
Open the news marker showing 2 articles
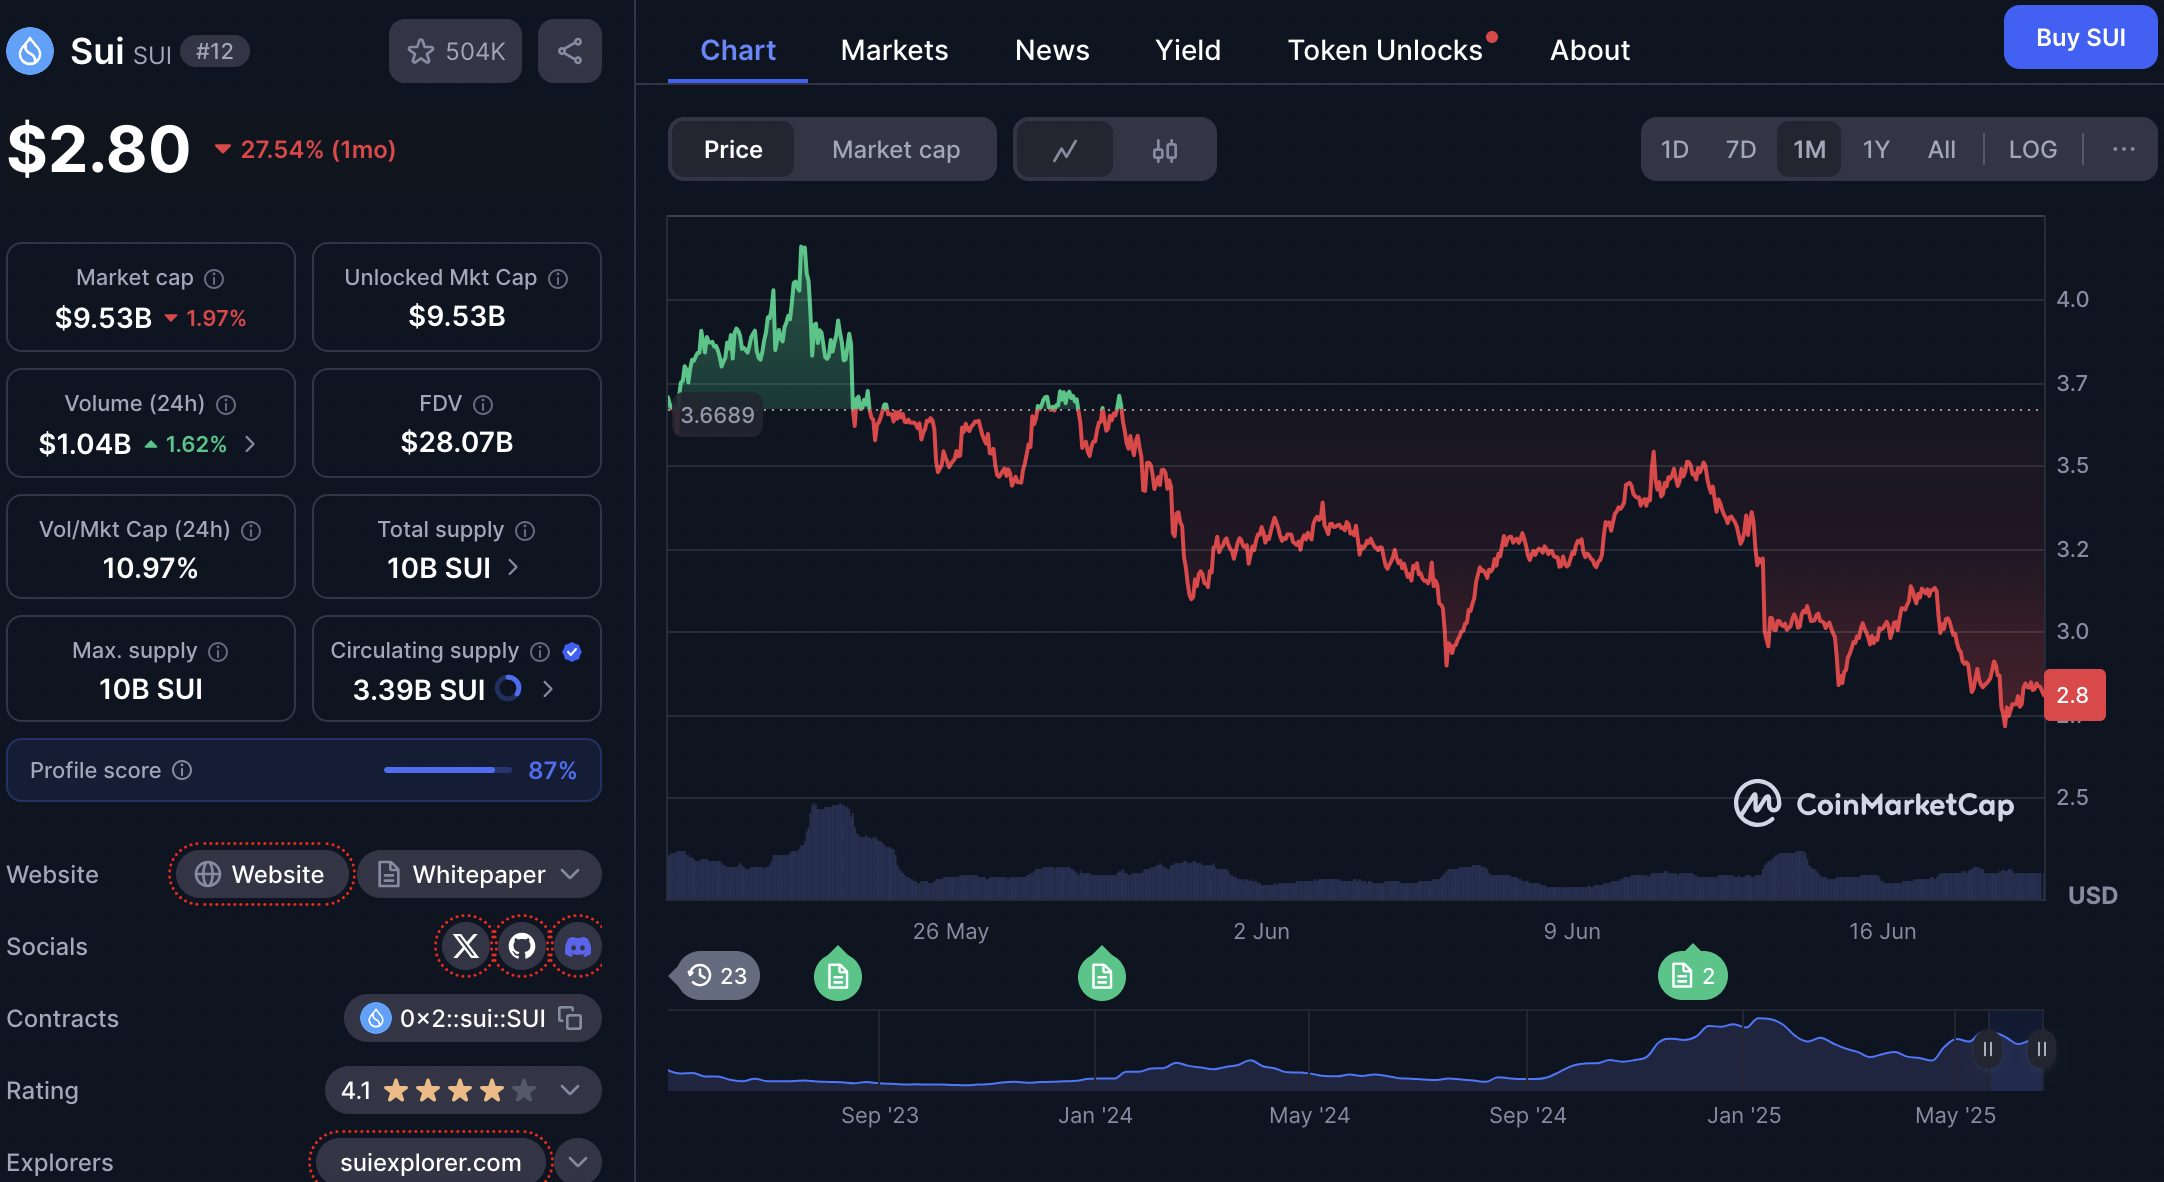1693,975
